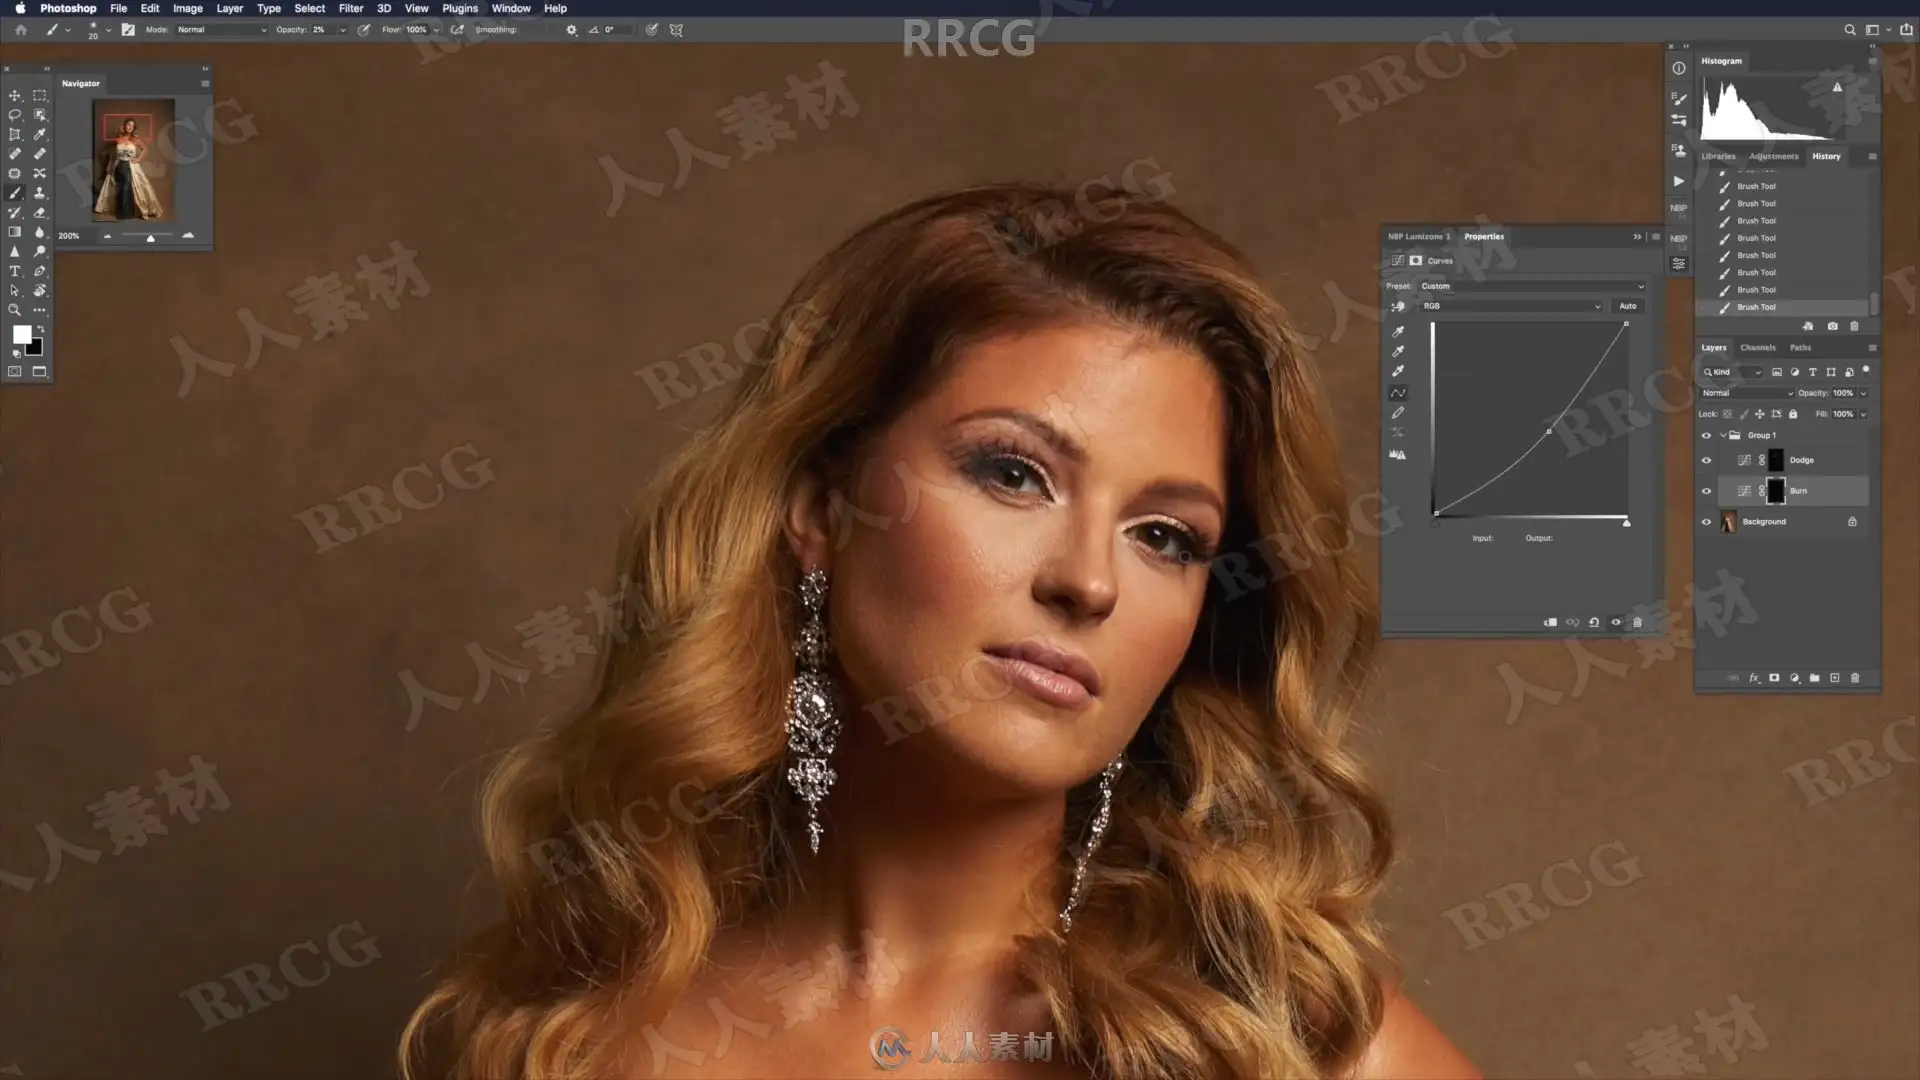
Task: Select the Eraser tool
Action: [40, 213]
